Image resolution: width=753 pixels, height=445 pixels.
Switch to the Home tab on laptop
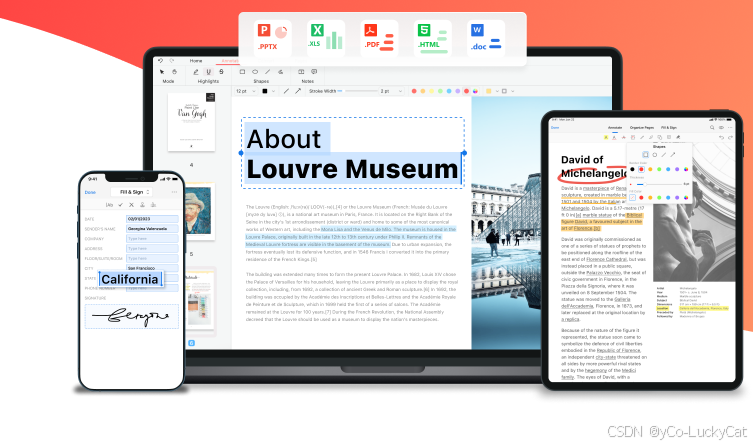[x=196, y=61]
